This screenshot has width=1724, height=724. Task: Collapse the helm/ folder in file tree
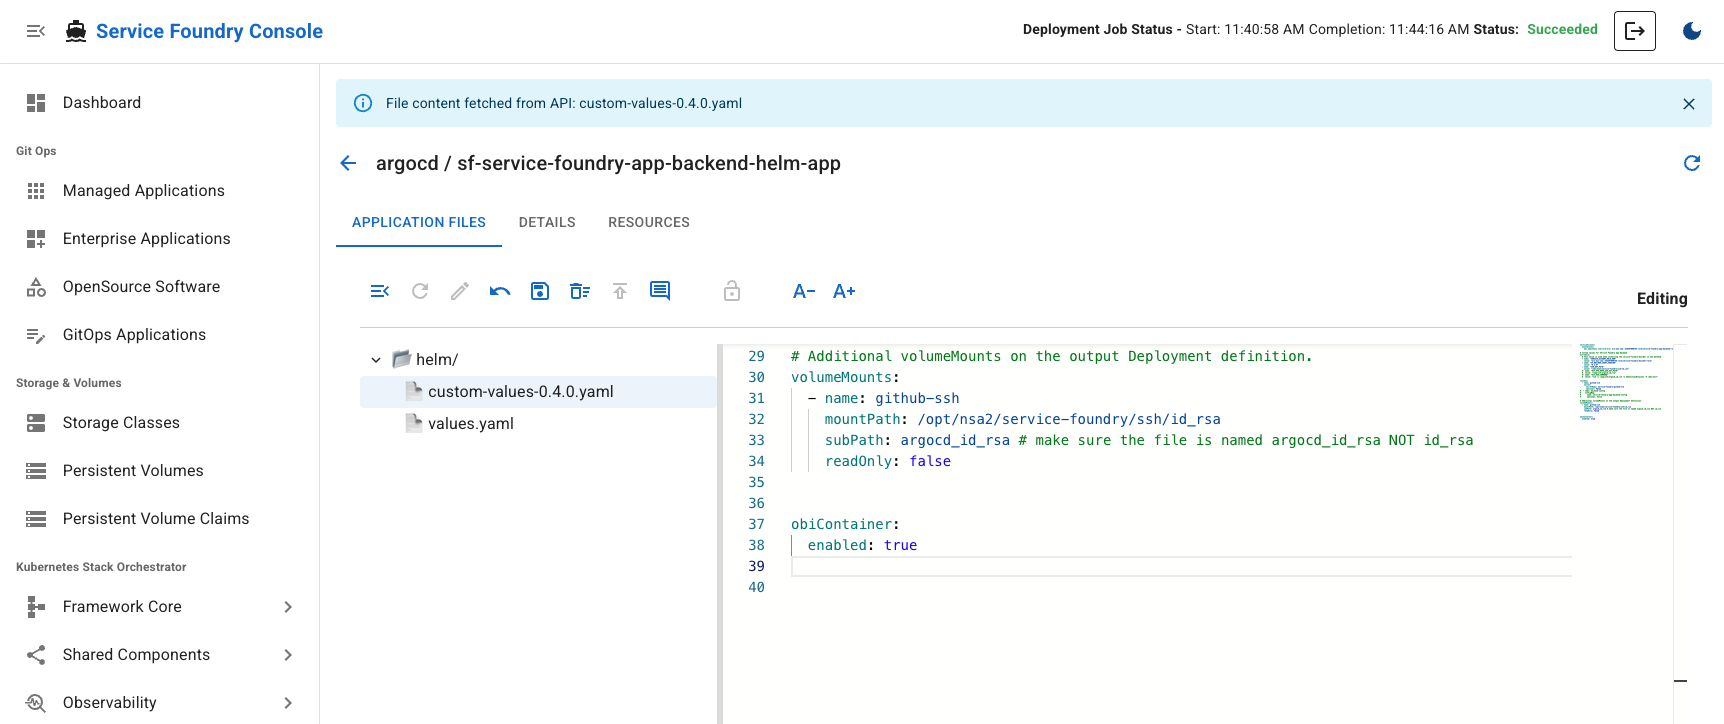pyautogui.click(x=376, y=360)
